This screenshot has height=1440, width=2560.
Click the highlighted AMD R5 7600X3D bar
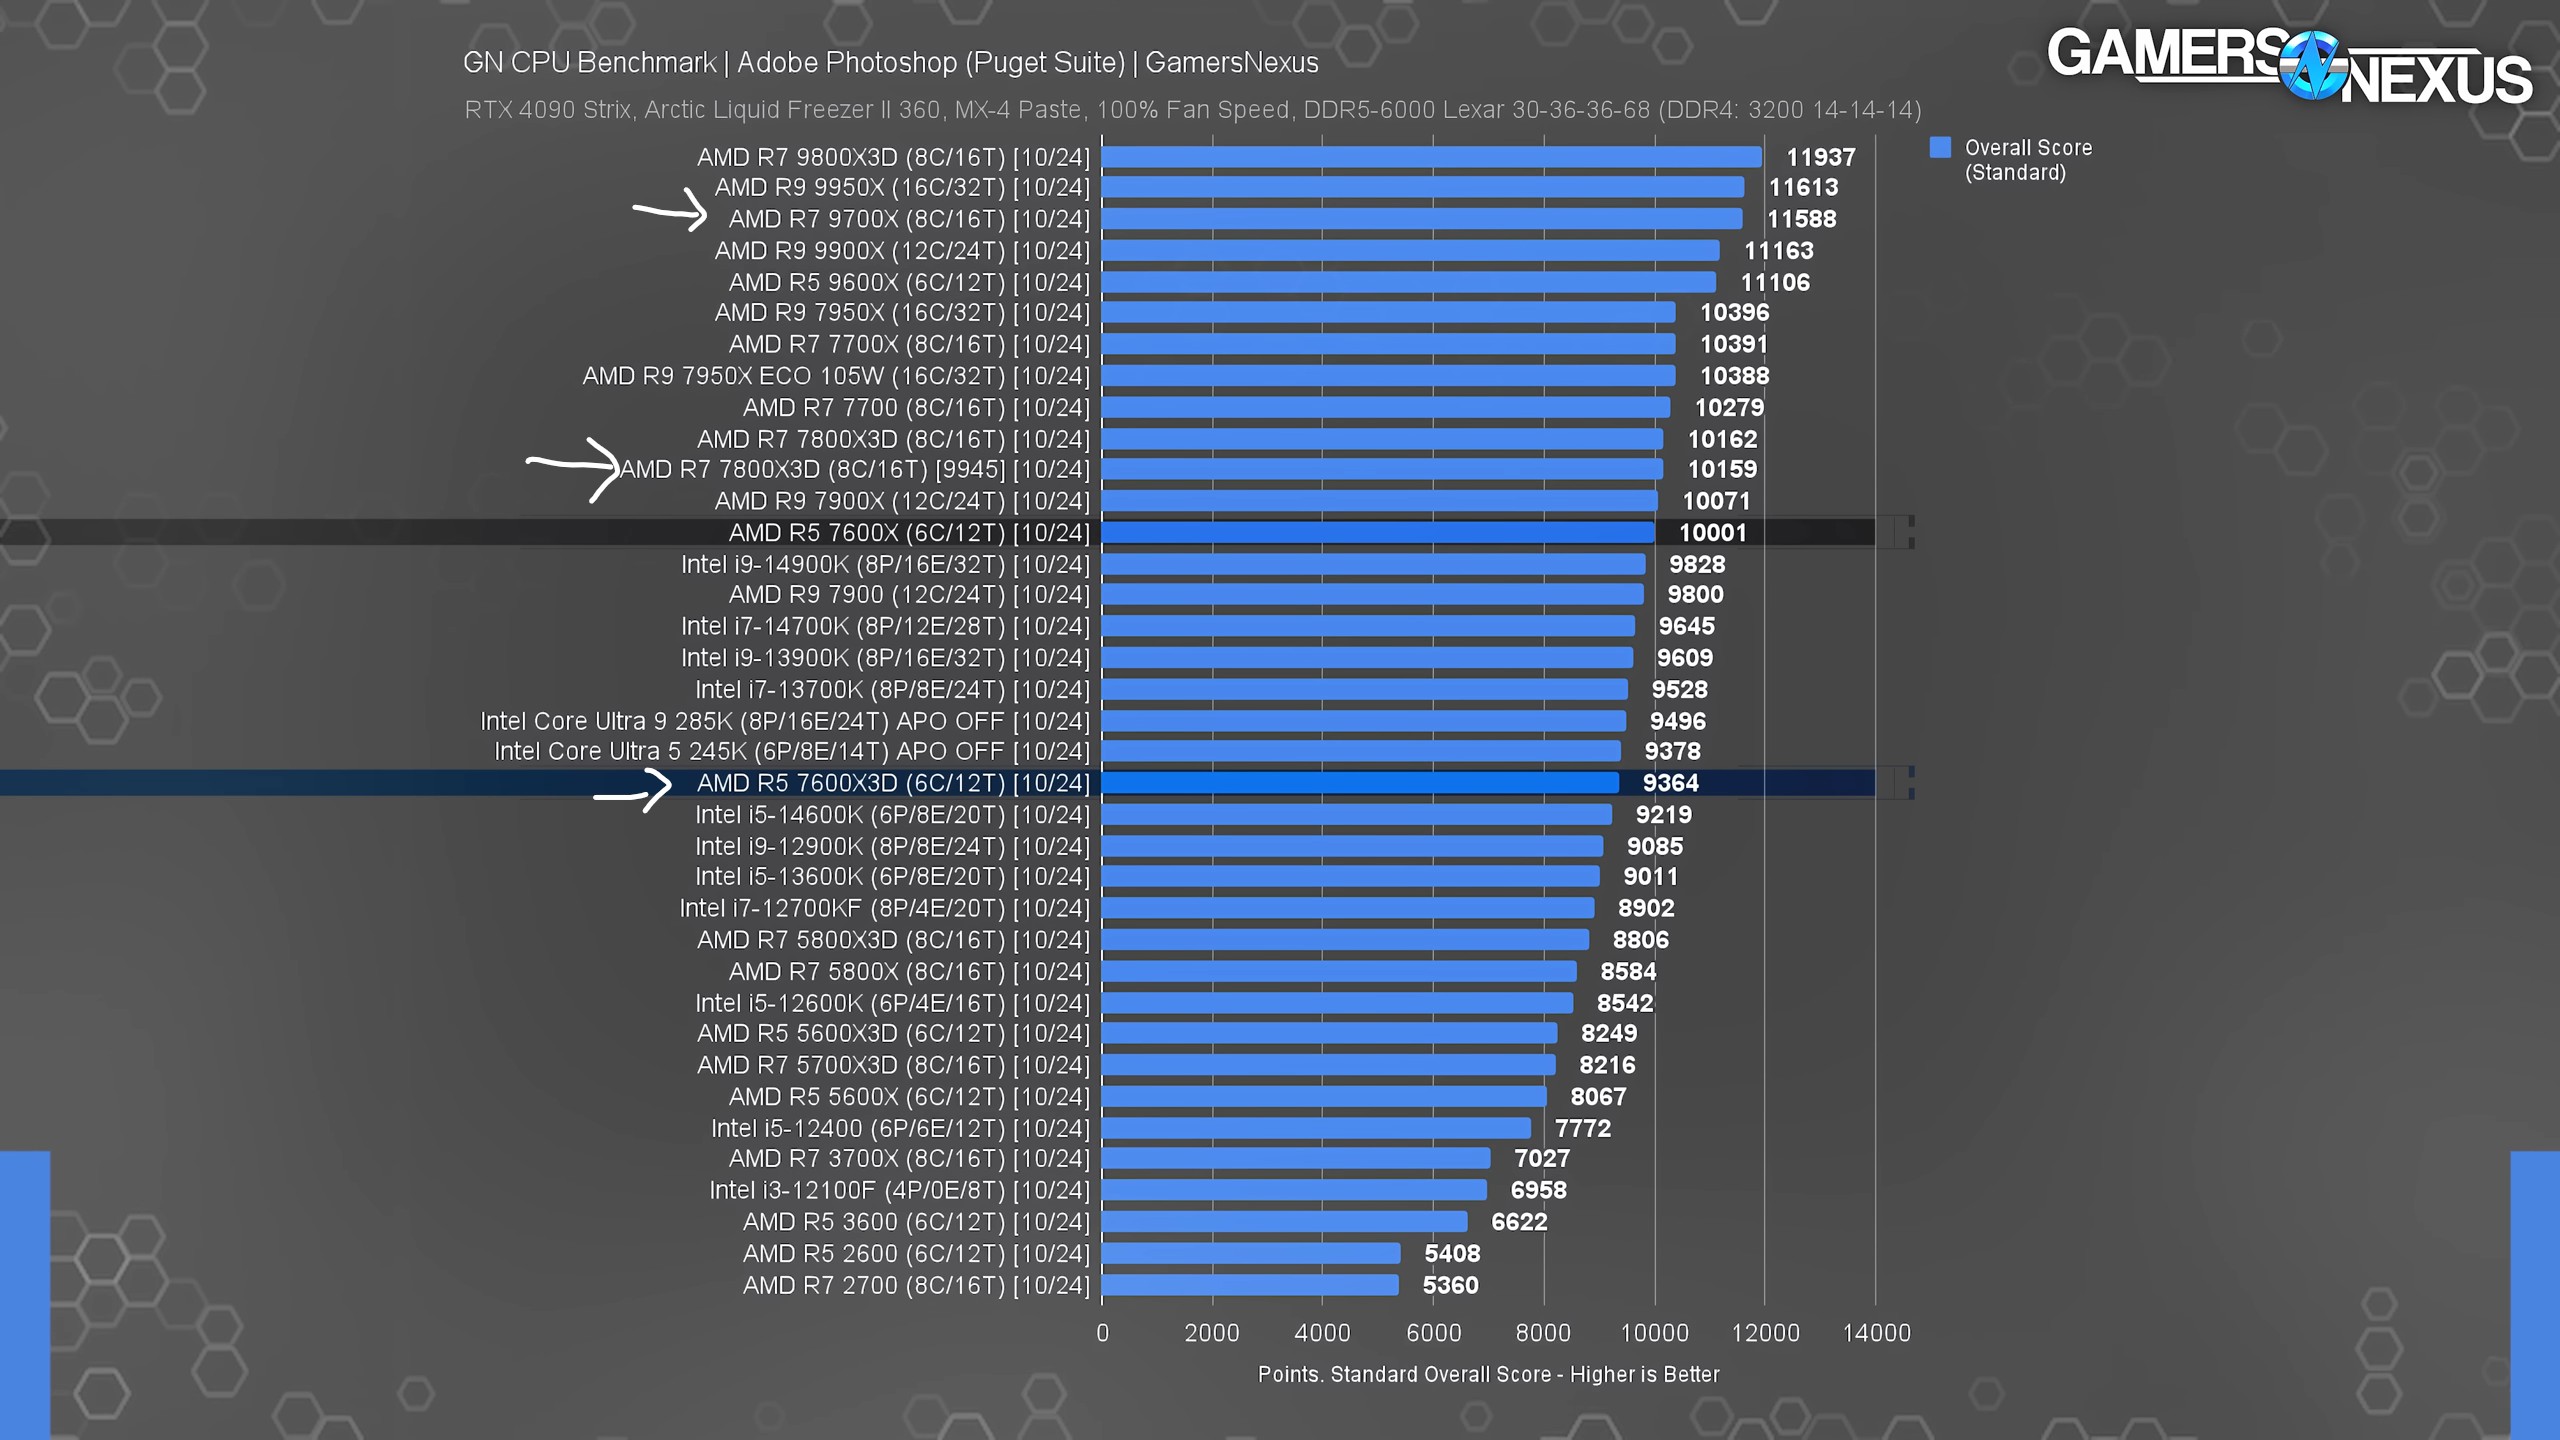tap(1360, 783)
